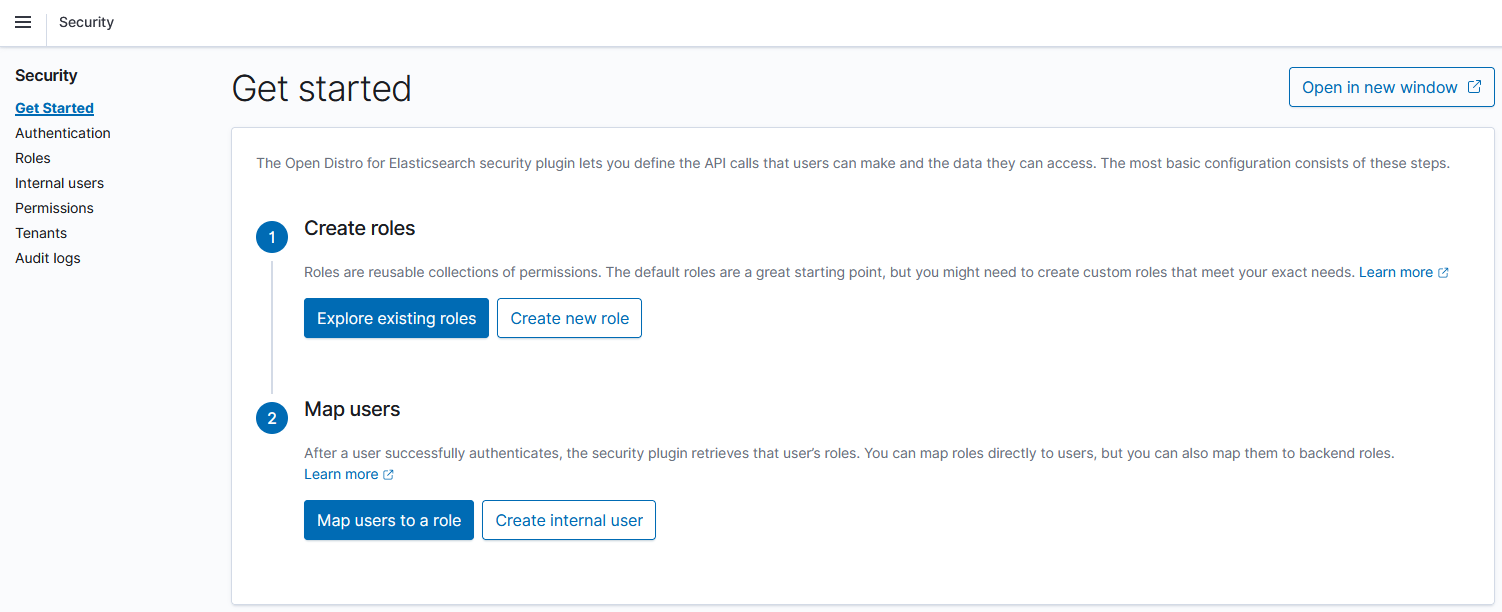The height and width of the screenshot is (612, 1502).
Task: Click Create internal user button
Action: coord(569,520)
